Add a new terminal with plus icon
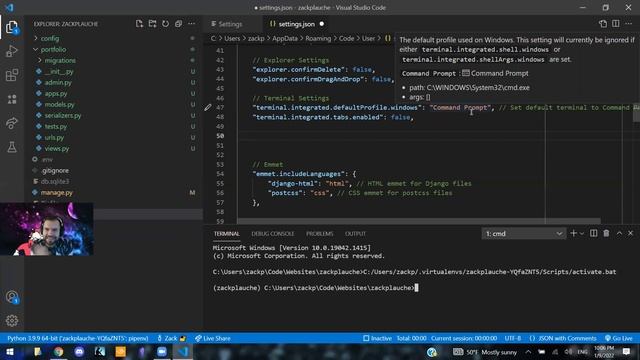640x360 pixels. [573, 233]
